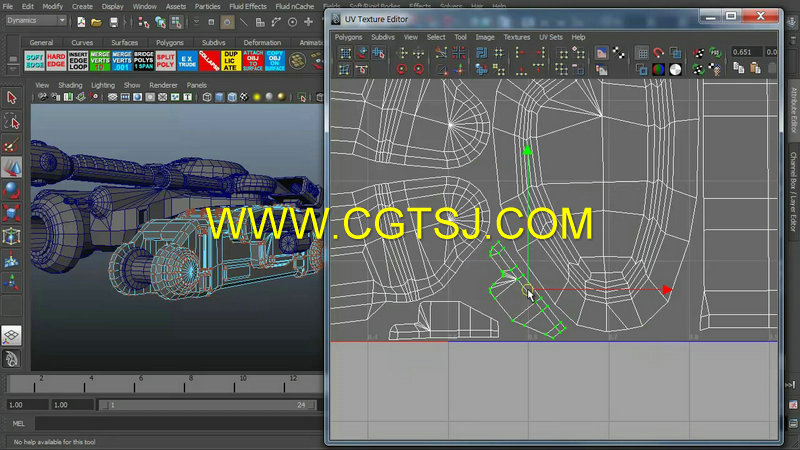Select the Universal Manipulator tool
The height and width of the screenshot is (450, 800).
(x=11, y=236)
